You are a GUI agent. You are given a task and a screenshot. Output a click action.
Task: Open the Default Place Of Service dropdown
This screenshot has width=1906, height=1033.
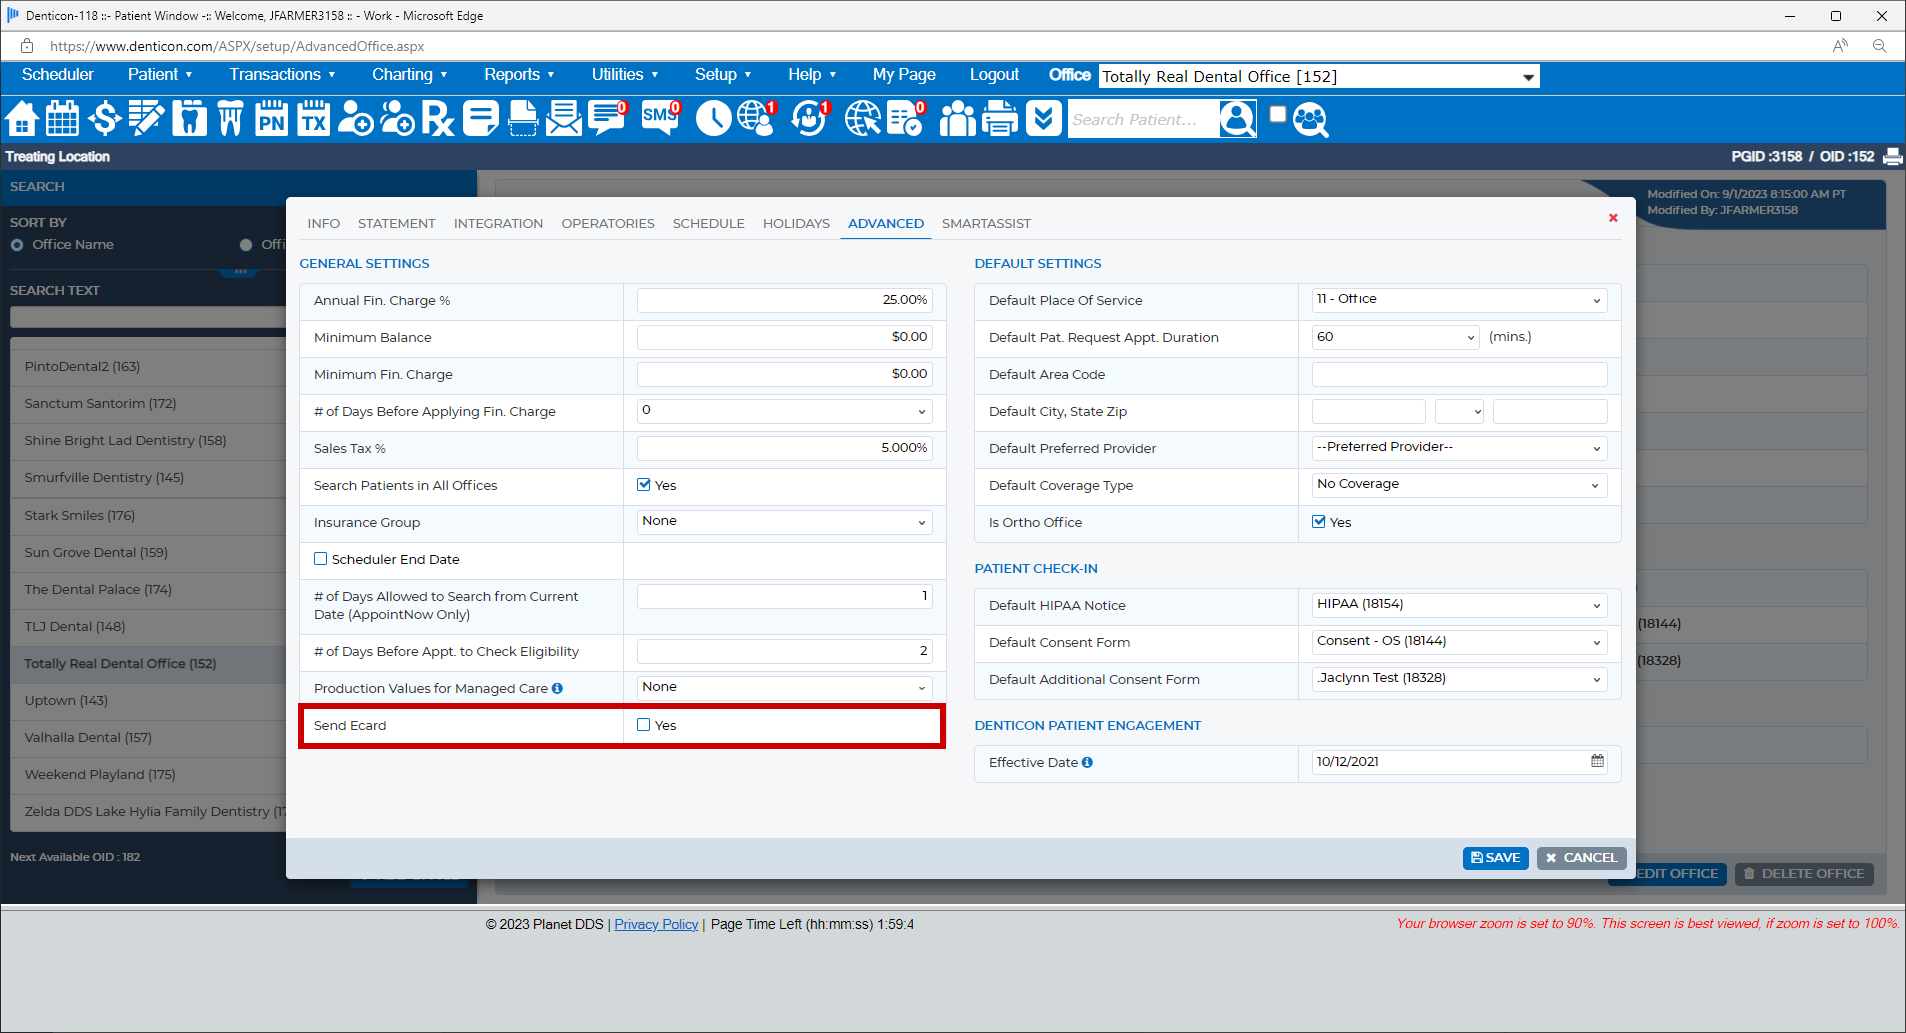tap(1458, 300)
